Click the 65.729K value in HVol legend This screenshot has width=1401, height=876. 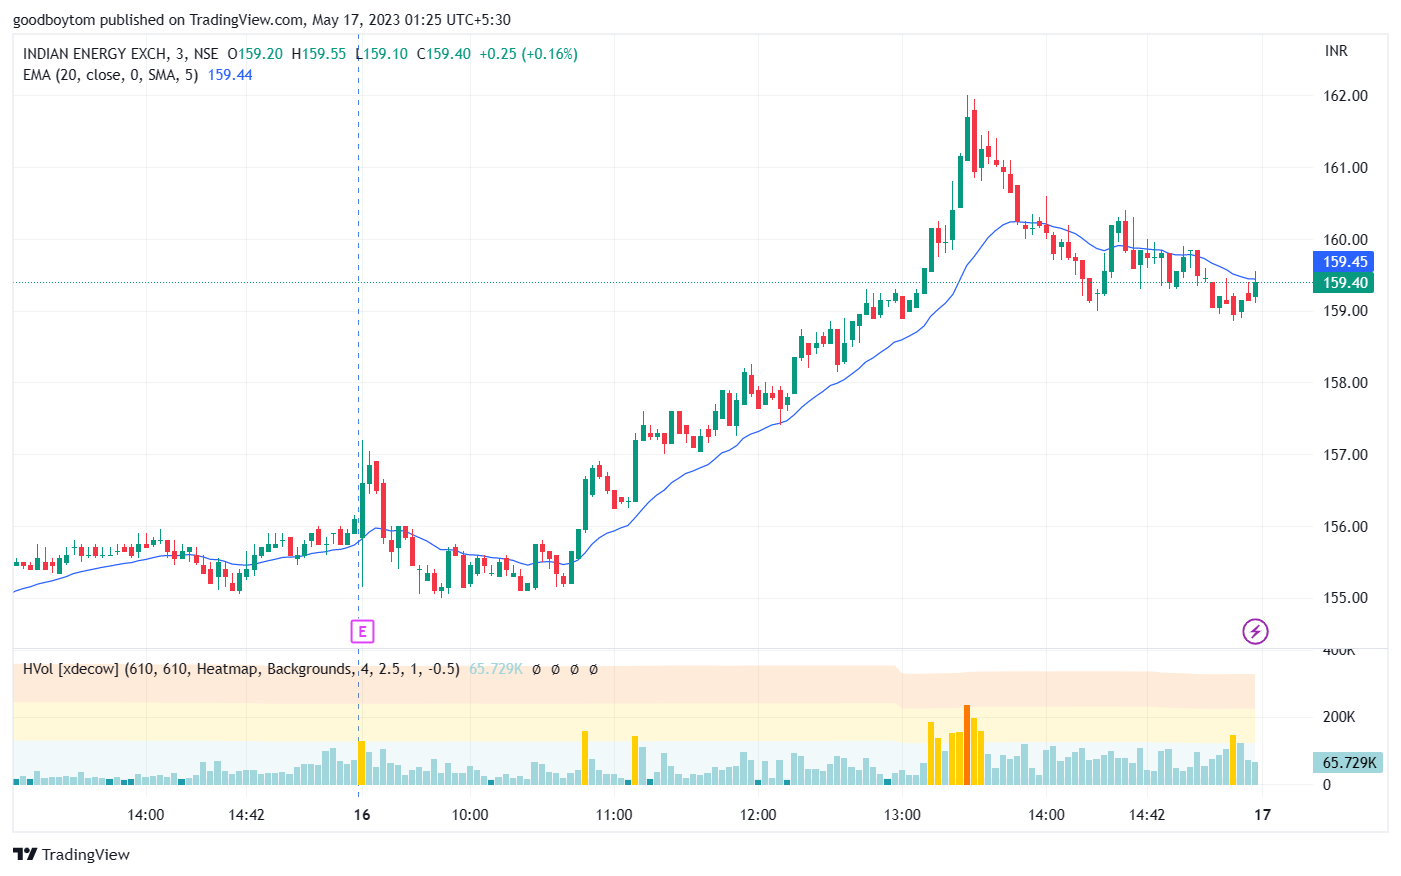tap(496, 669)
